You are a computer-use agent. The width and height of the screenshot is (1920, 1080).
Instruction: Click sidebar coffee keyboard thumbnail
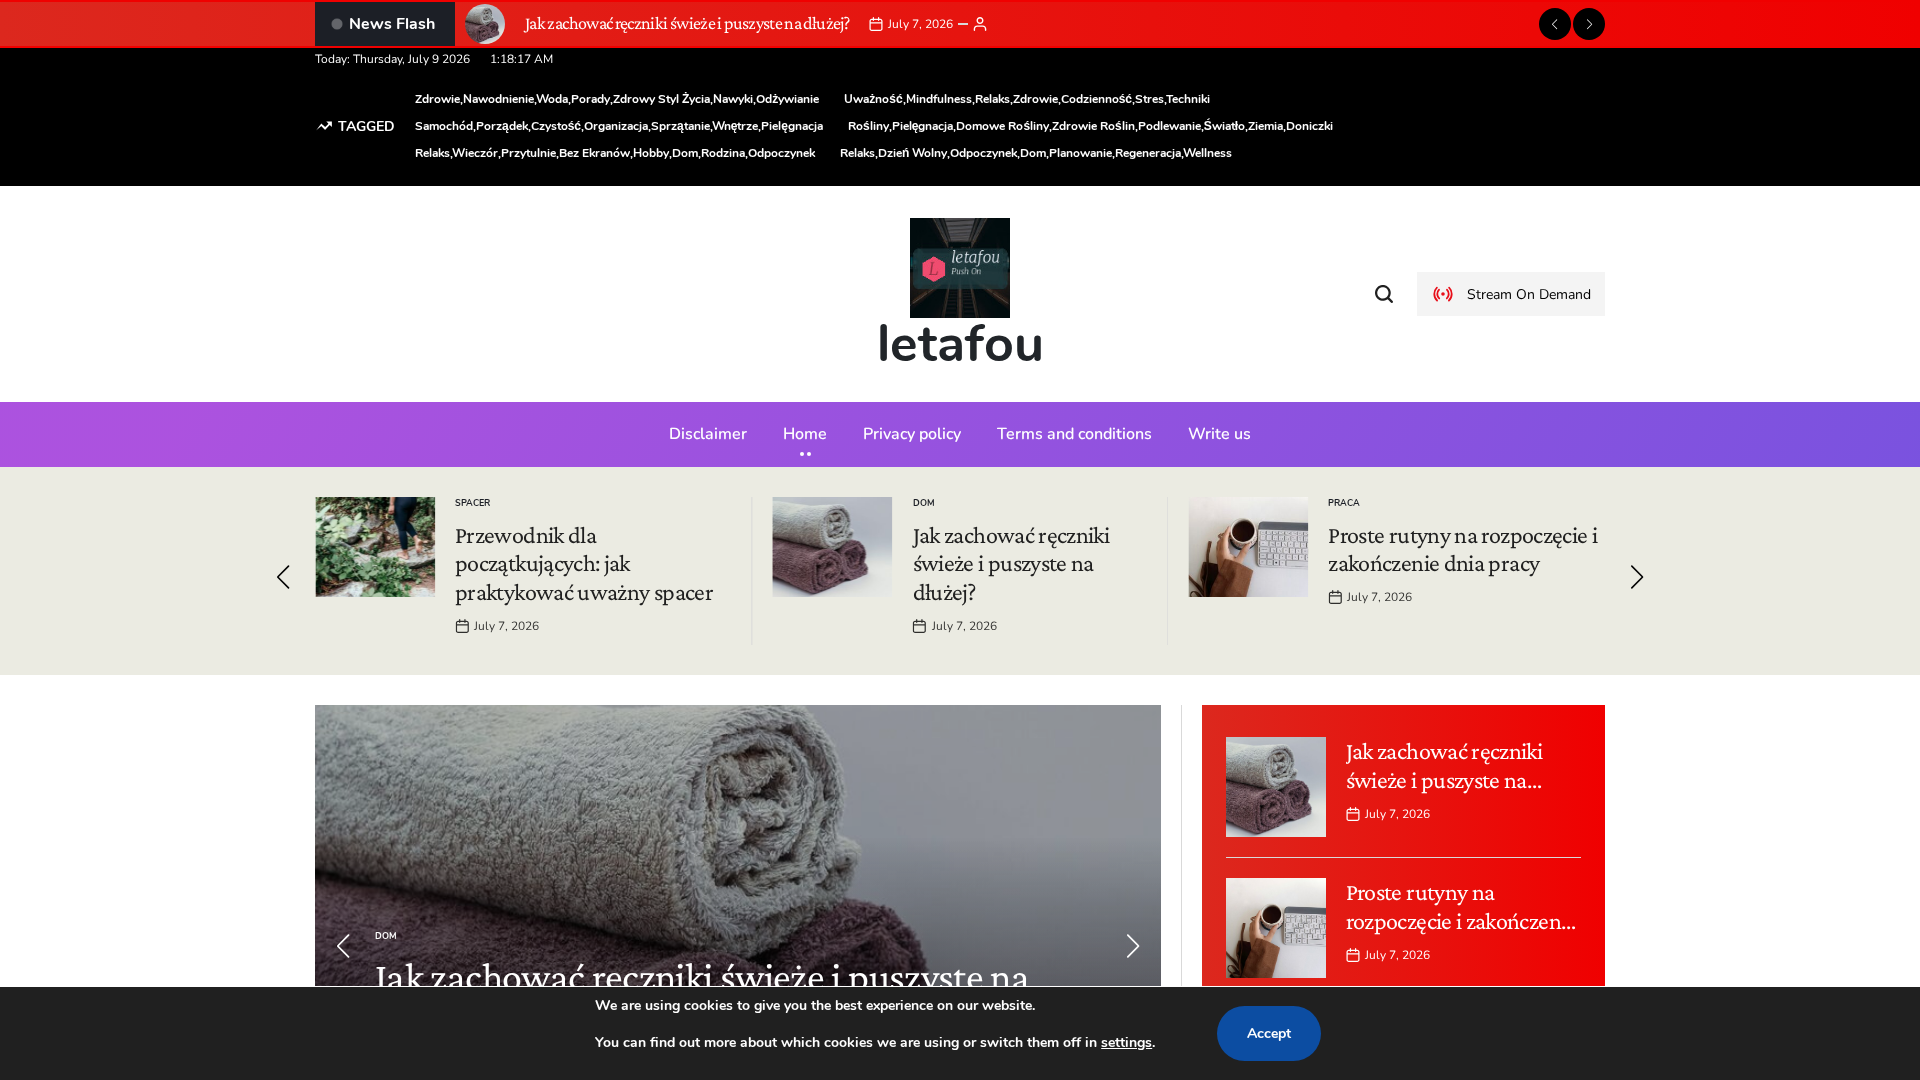1276,928
